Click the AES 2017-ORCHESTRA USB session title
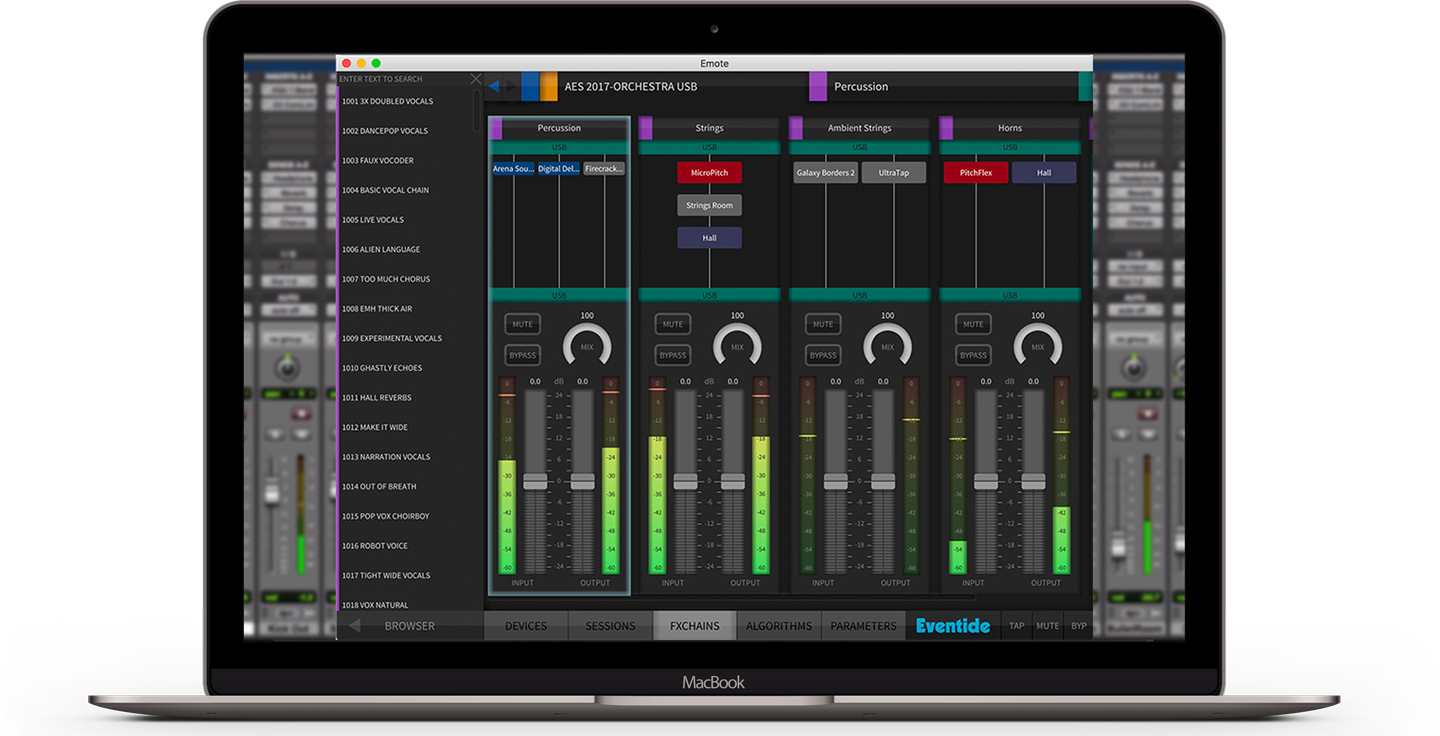 pyautogui.click(x=631, y=86)
